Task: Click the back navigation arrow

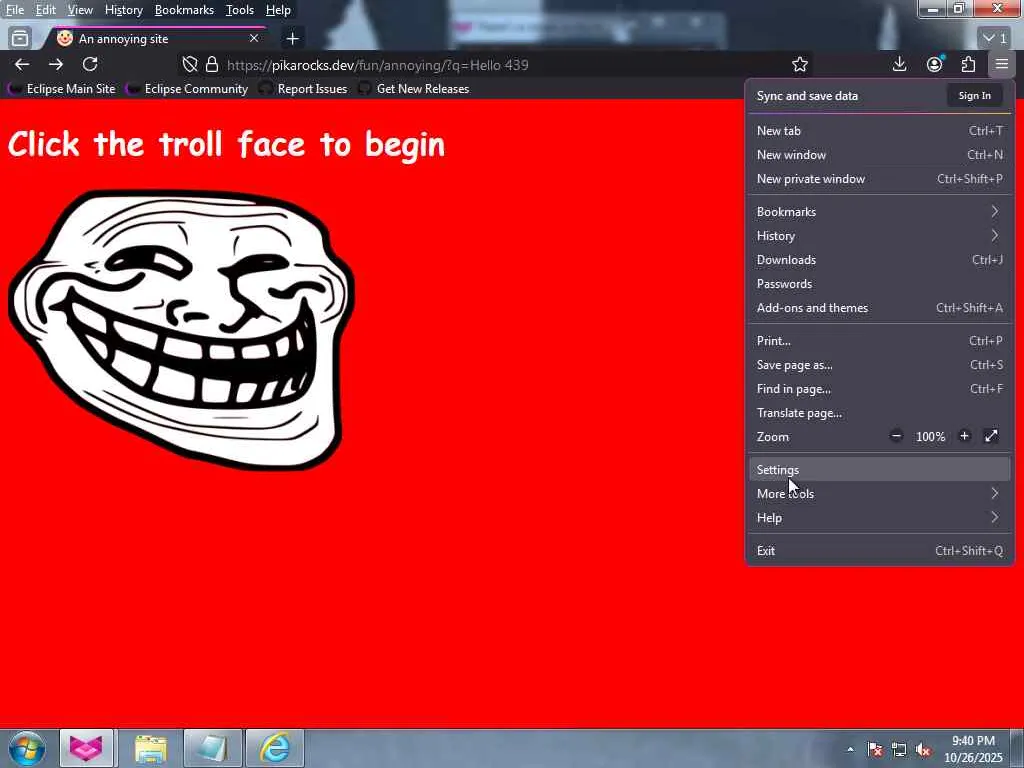Action: pos(22,64)
